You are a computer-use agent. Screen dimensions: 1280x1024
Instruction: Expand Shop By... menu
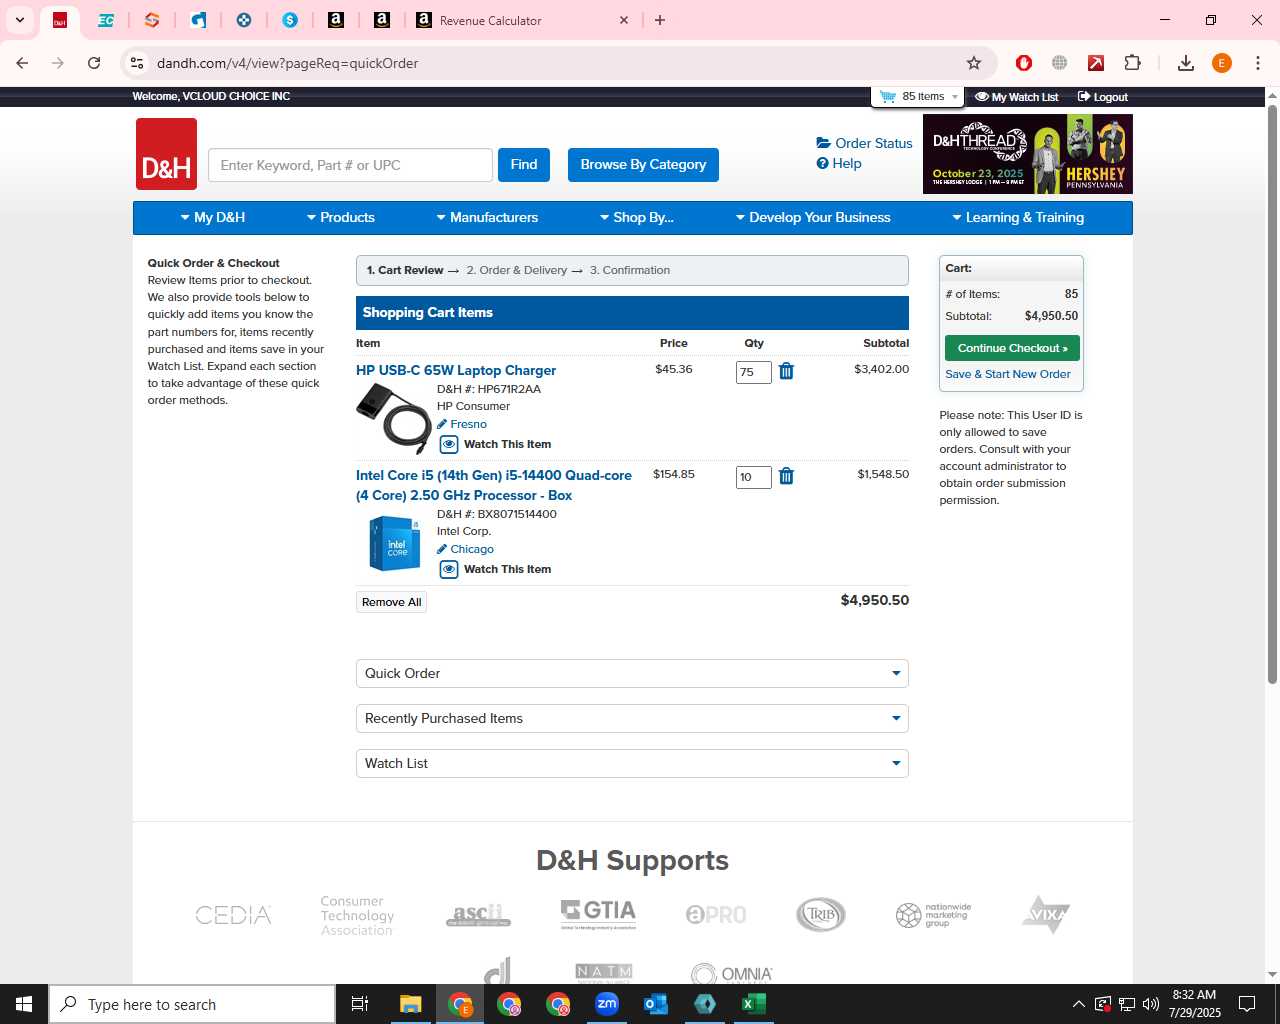coord(636,217)
